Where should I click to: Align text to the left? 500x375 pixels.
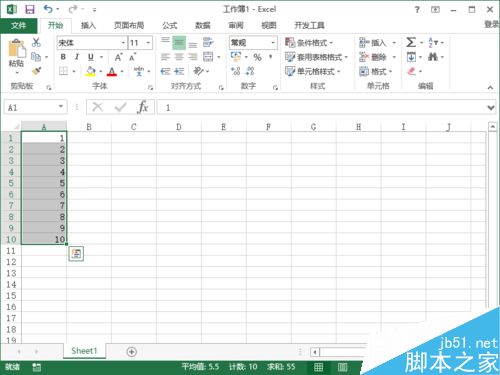(165, 57)
